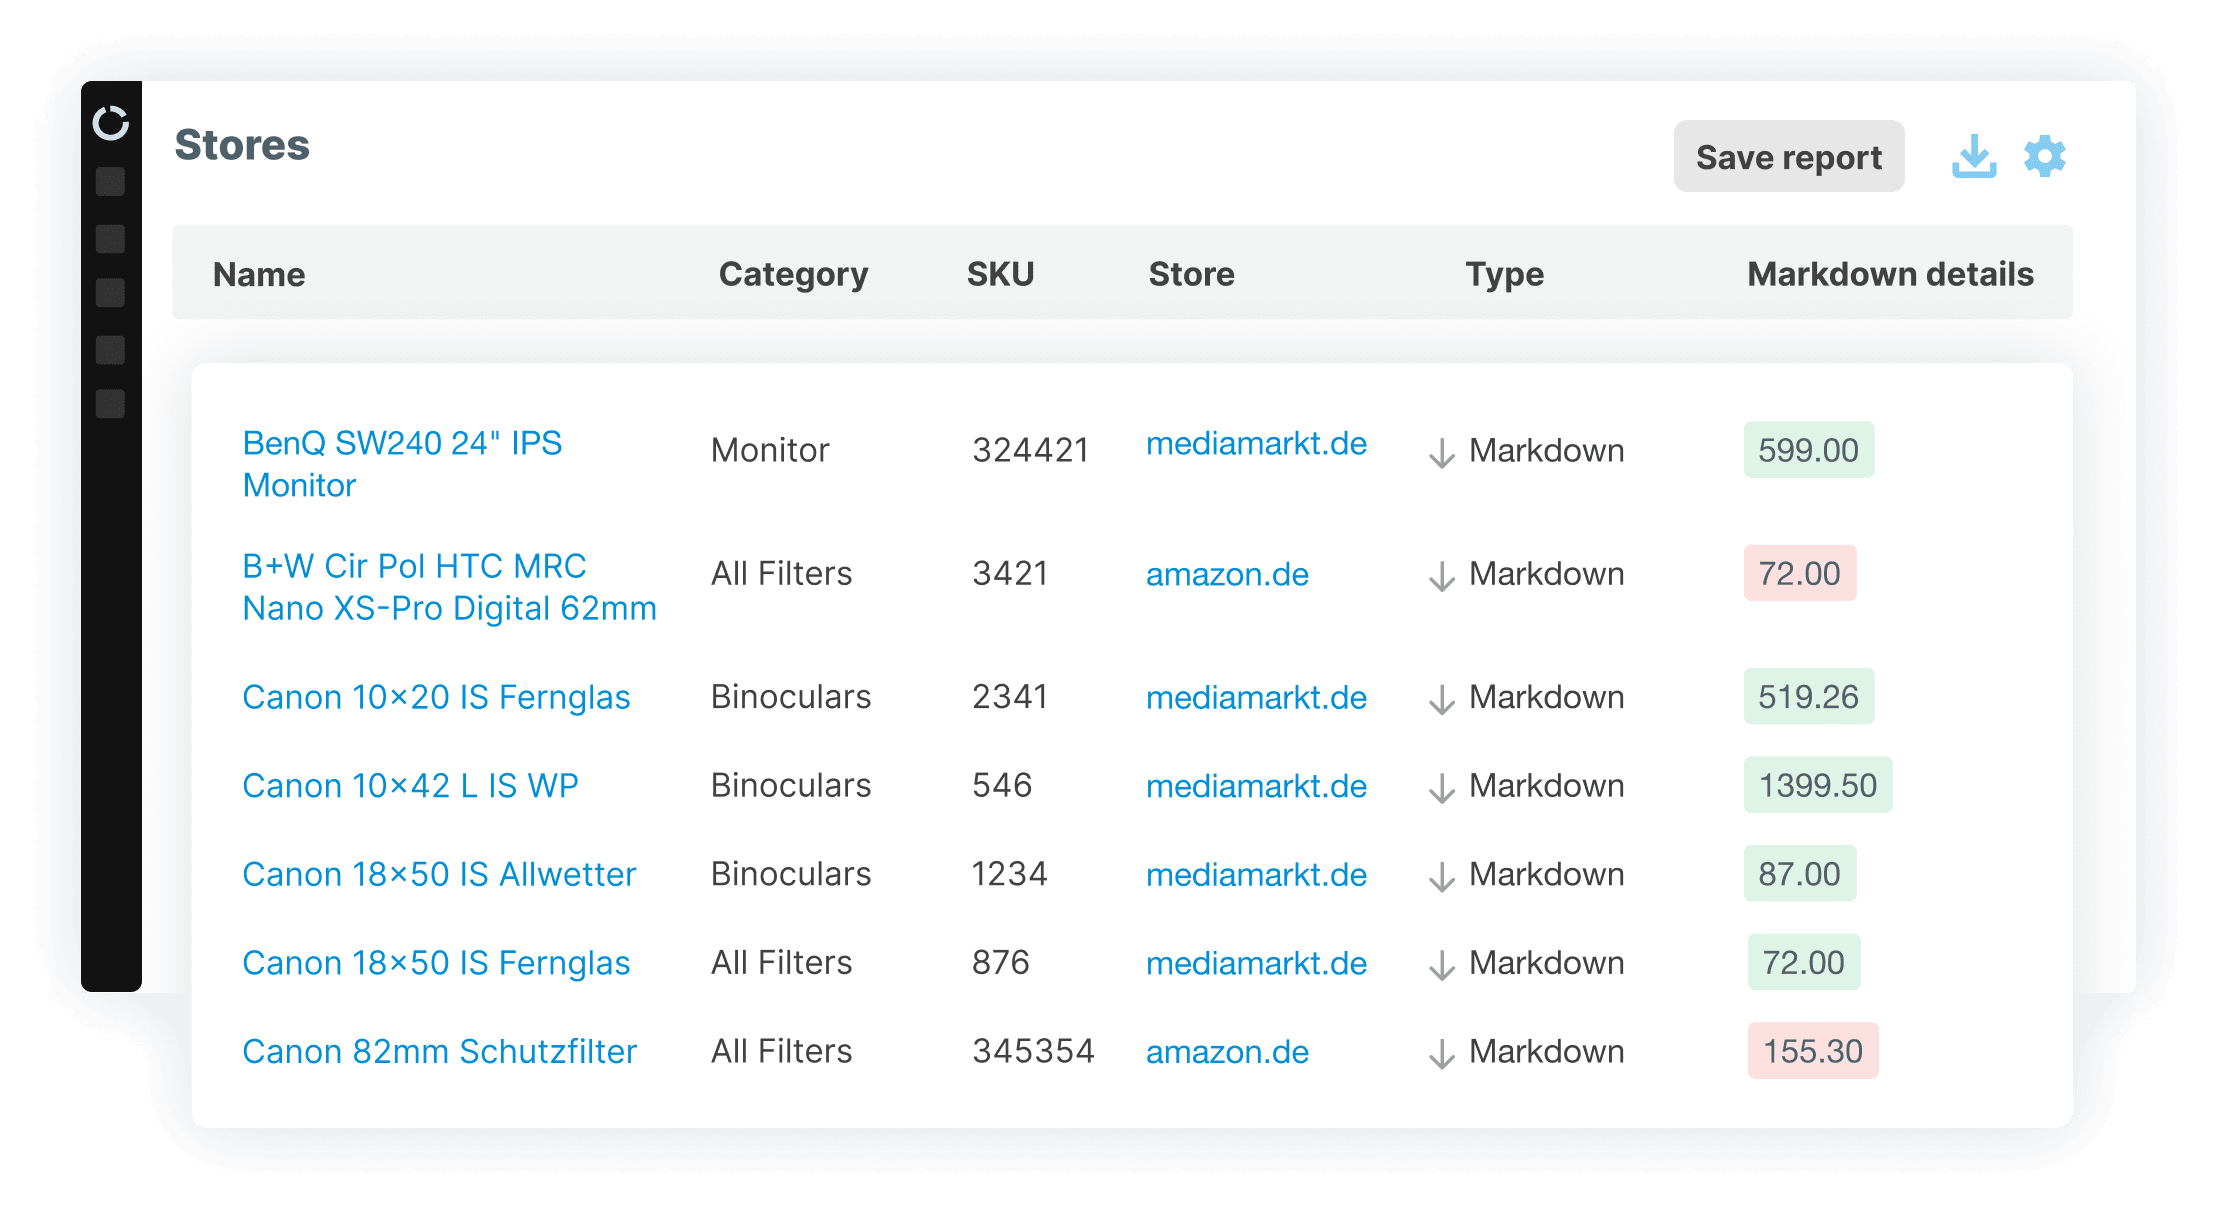This screenshot has width=2213, height=1205.
Task: Open the Canon 82mm Schutzfilter link
Action: 439,1051
